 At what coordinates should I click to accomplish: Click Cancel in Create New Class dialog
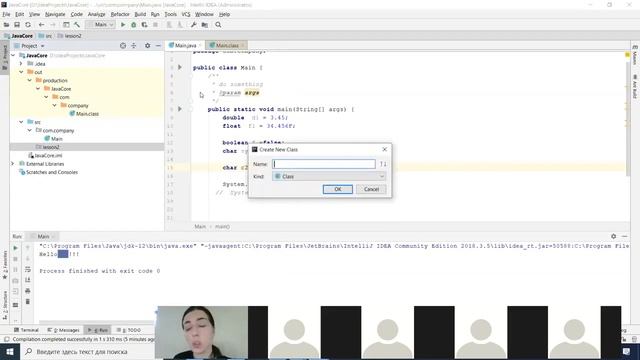371,189
